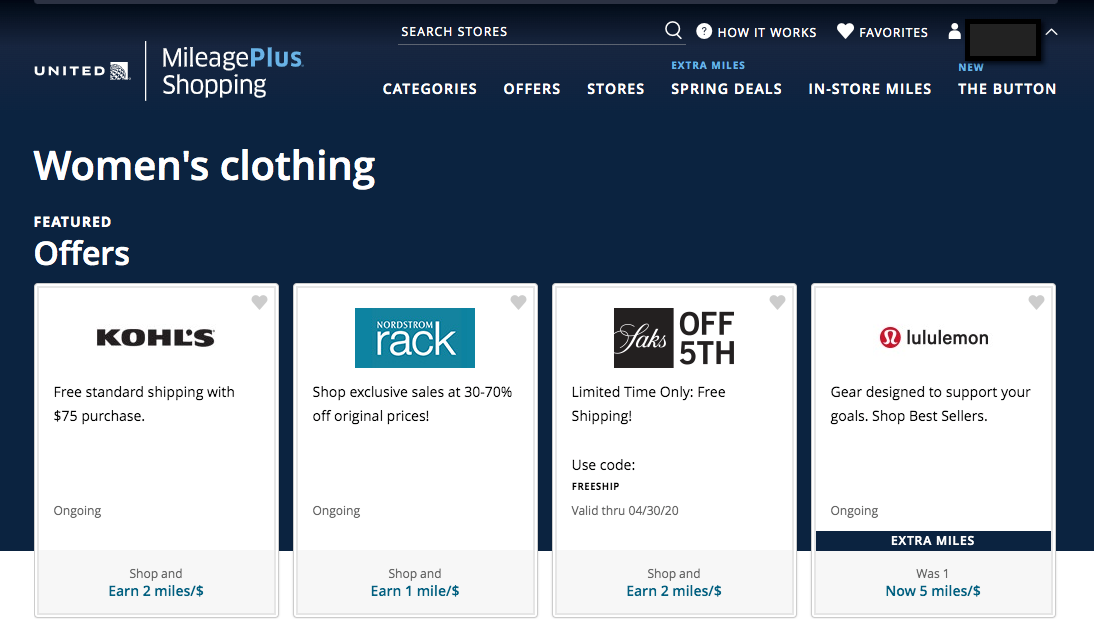This screenshot has width=1094, height=640.
Task: Click the Saks OFF 5TH logo
Action: (x=674, y=338)
